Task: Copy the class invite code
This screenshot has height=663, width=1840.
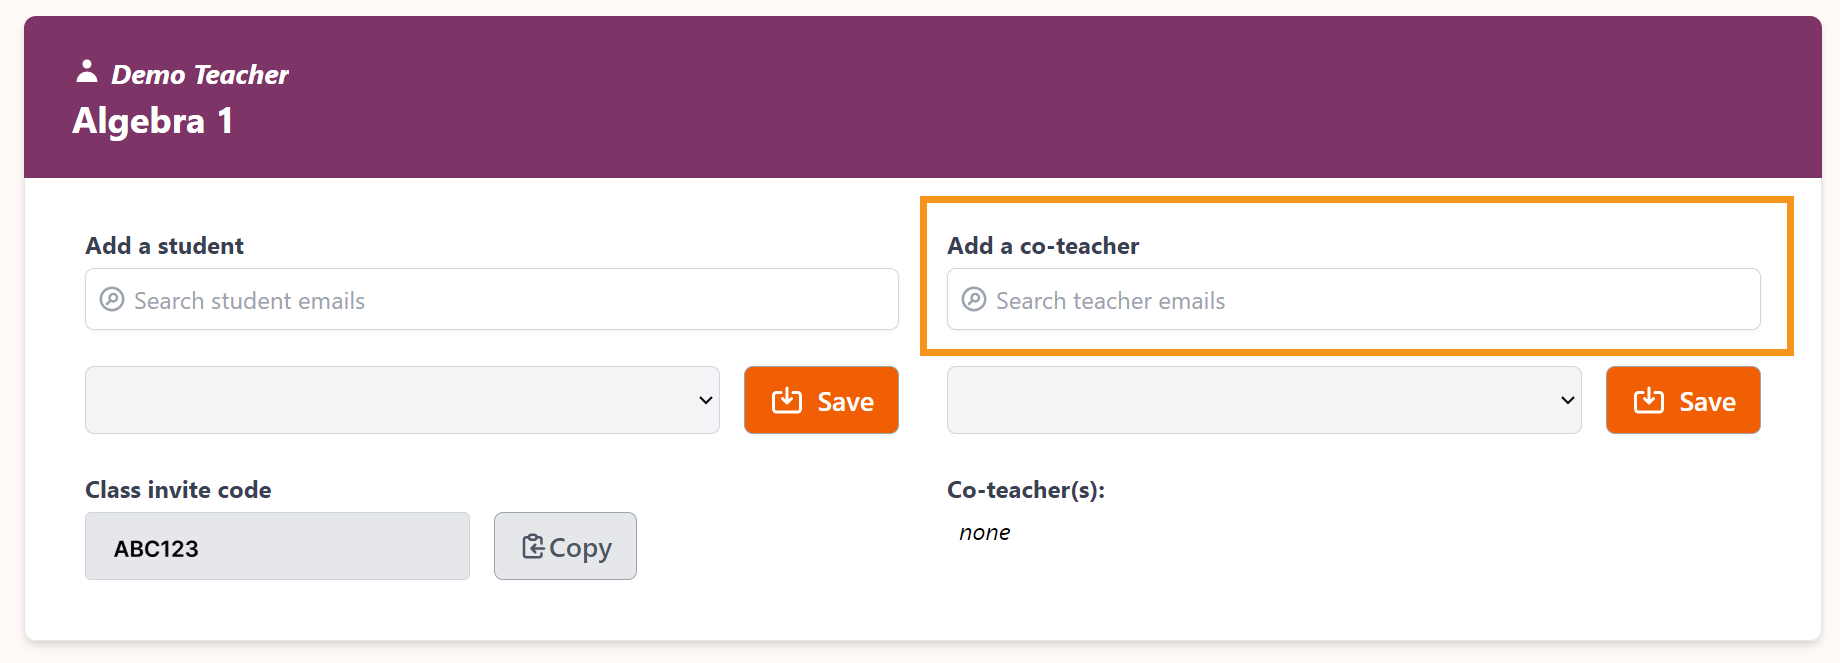Action: 565,546
